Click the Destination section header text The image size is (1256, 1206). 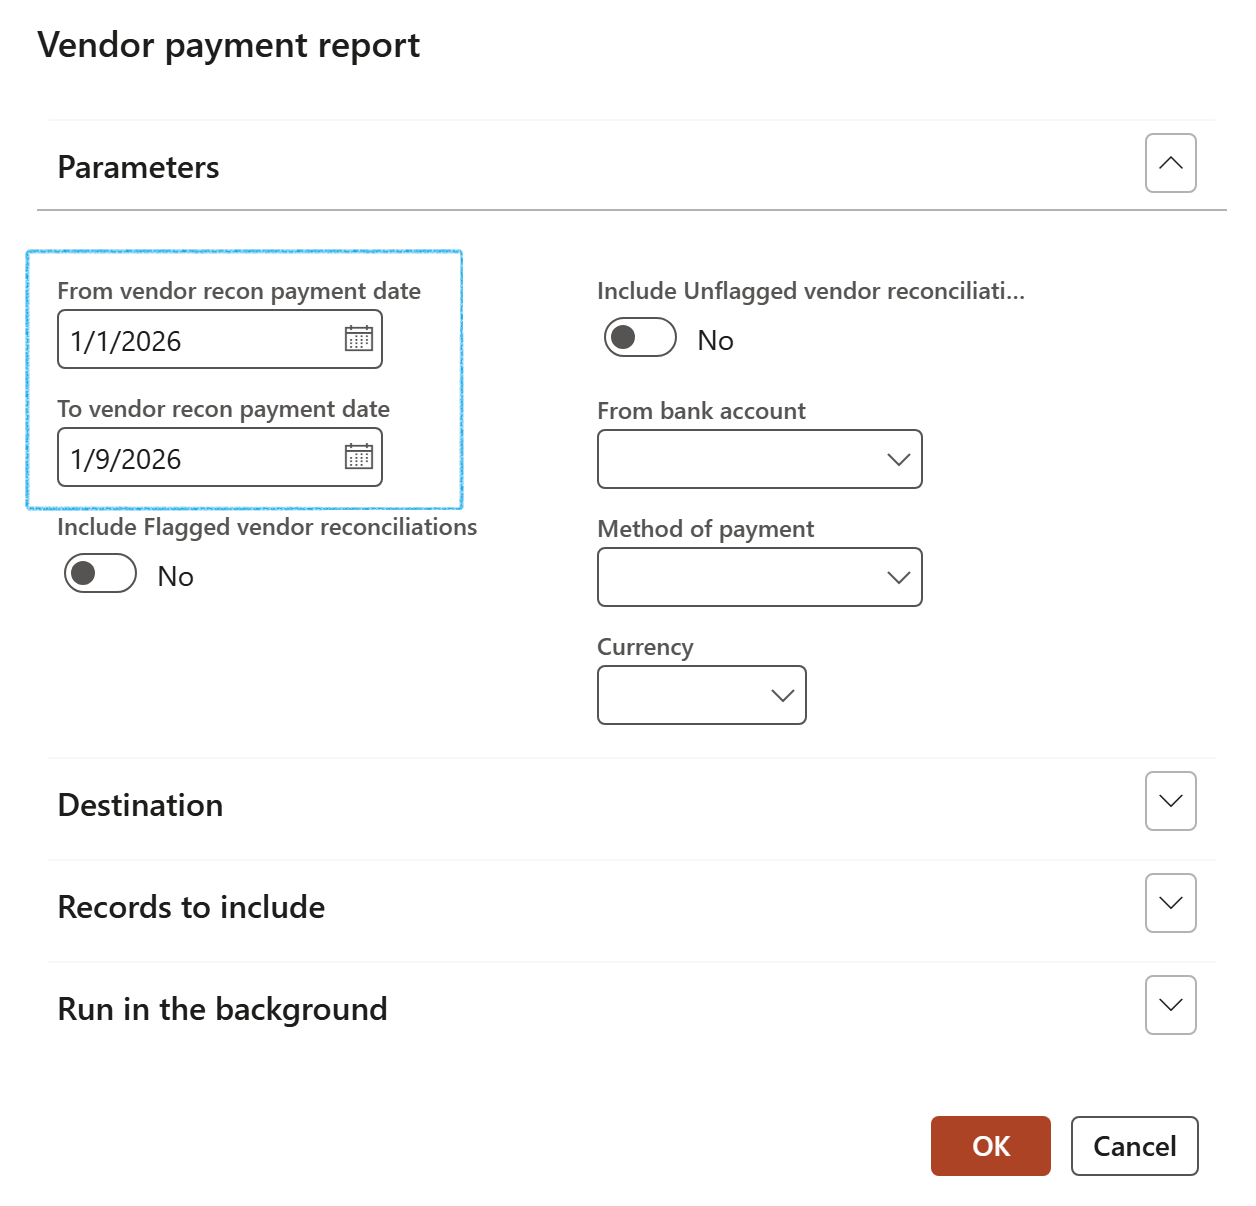141,805
